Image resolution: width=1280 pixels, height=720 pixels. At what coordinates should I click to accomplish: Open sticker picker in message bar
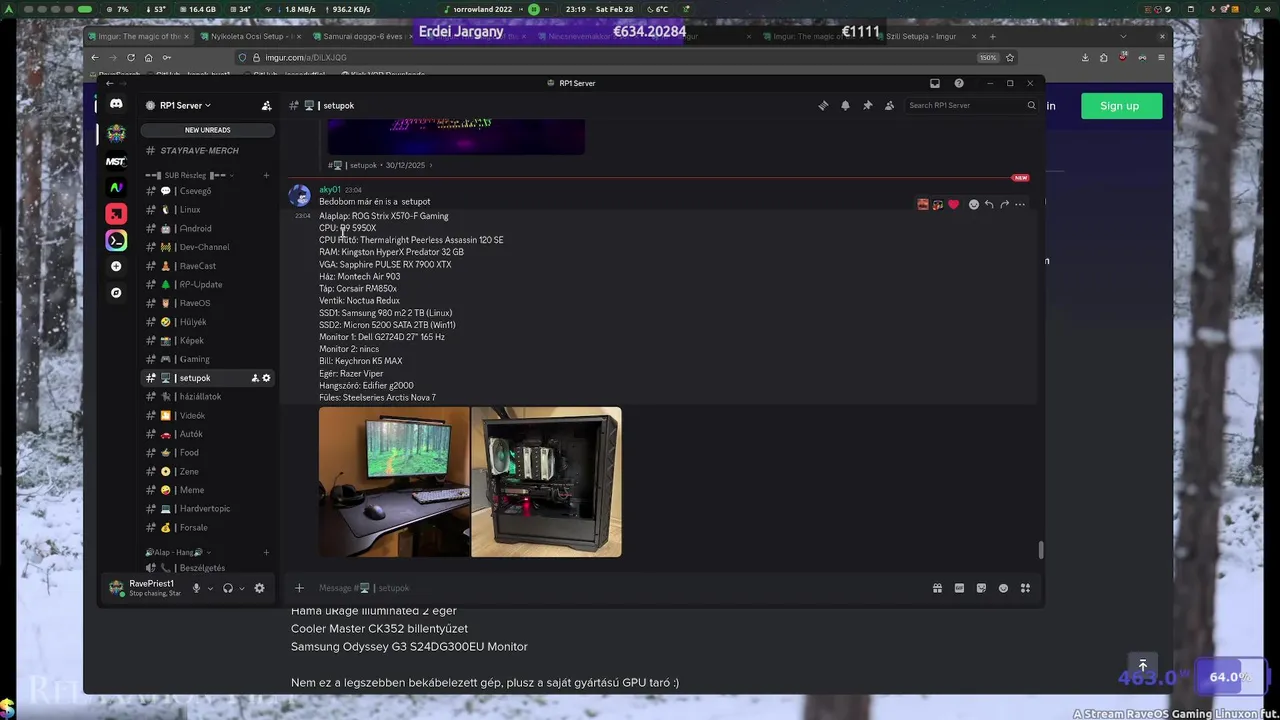pyautogui.click(x=981, y=588)
